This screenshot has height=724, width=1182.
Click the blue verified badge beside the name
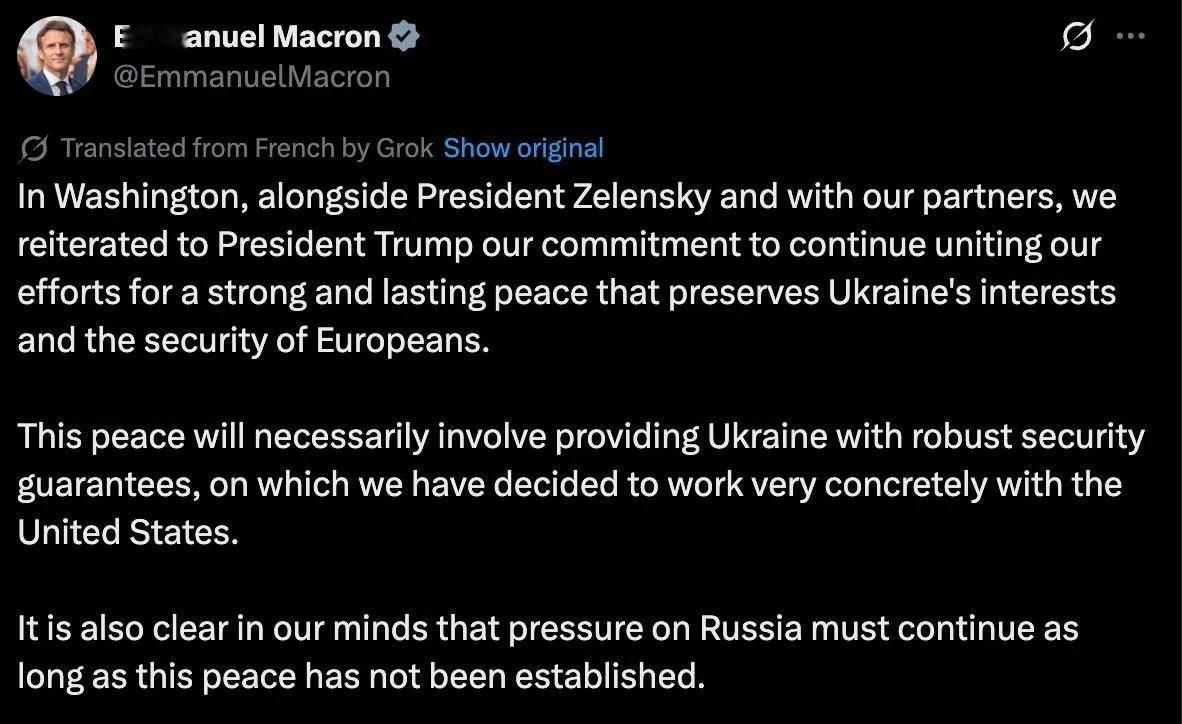(404, 36)
